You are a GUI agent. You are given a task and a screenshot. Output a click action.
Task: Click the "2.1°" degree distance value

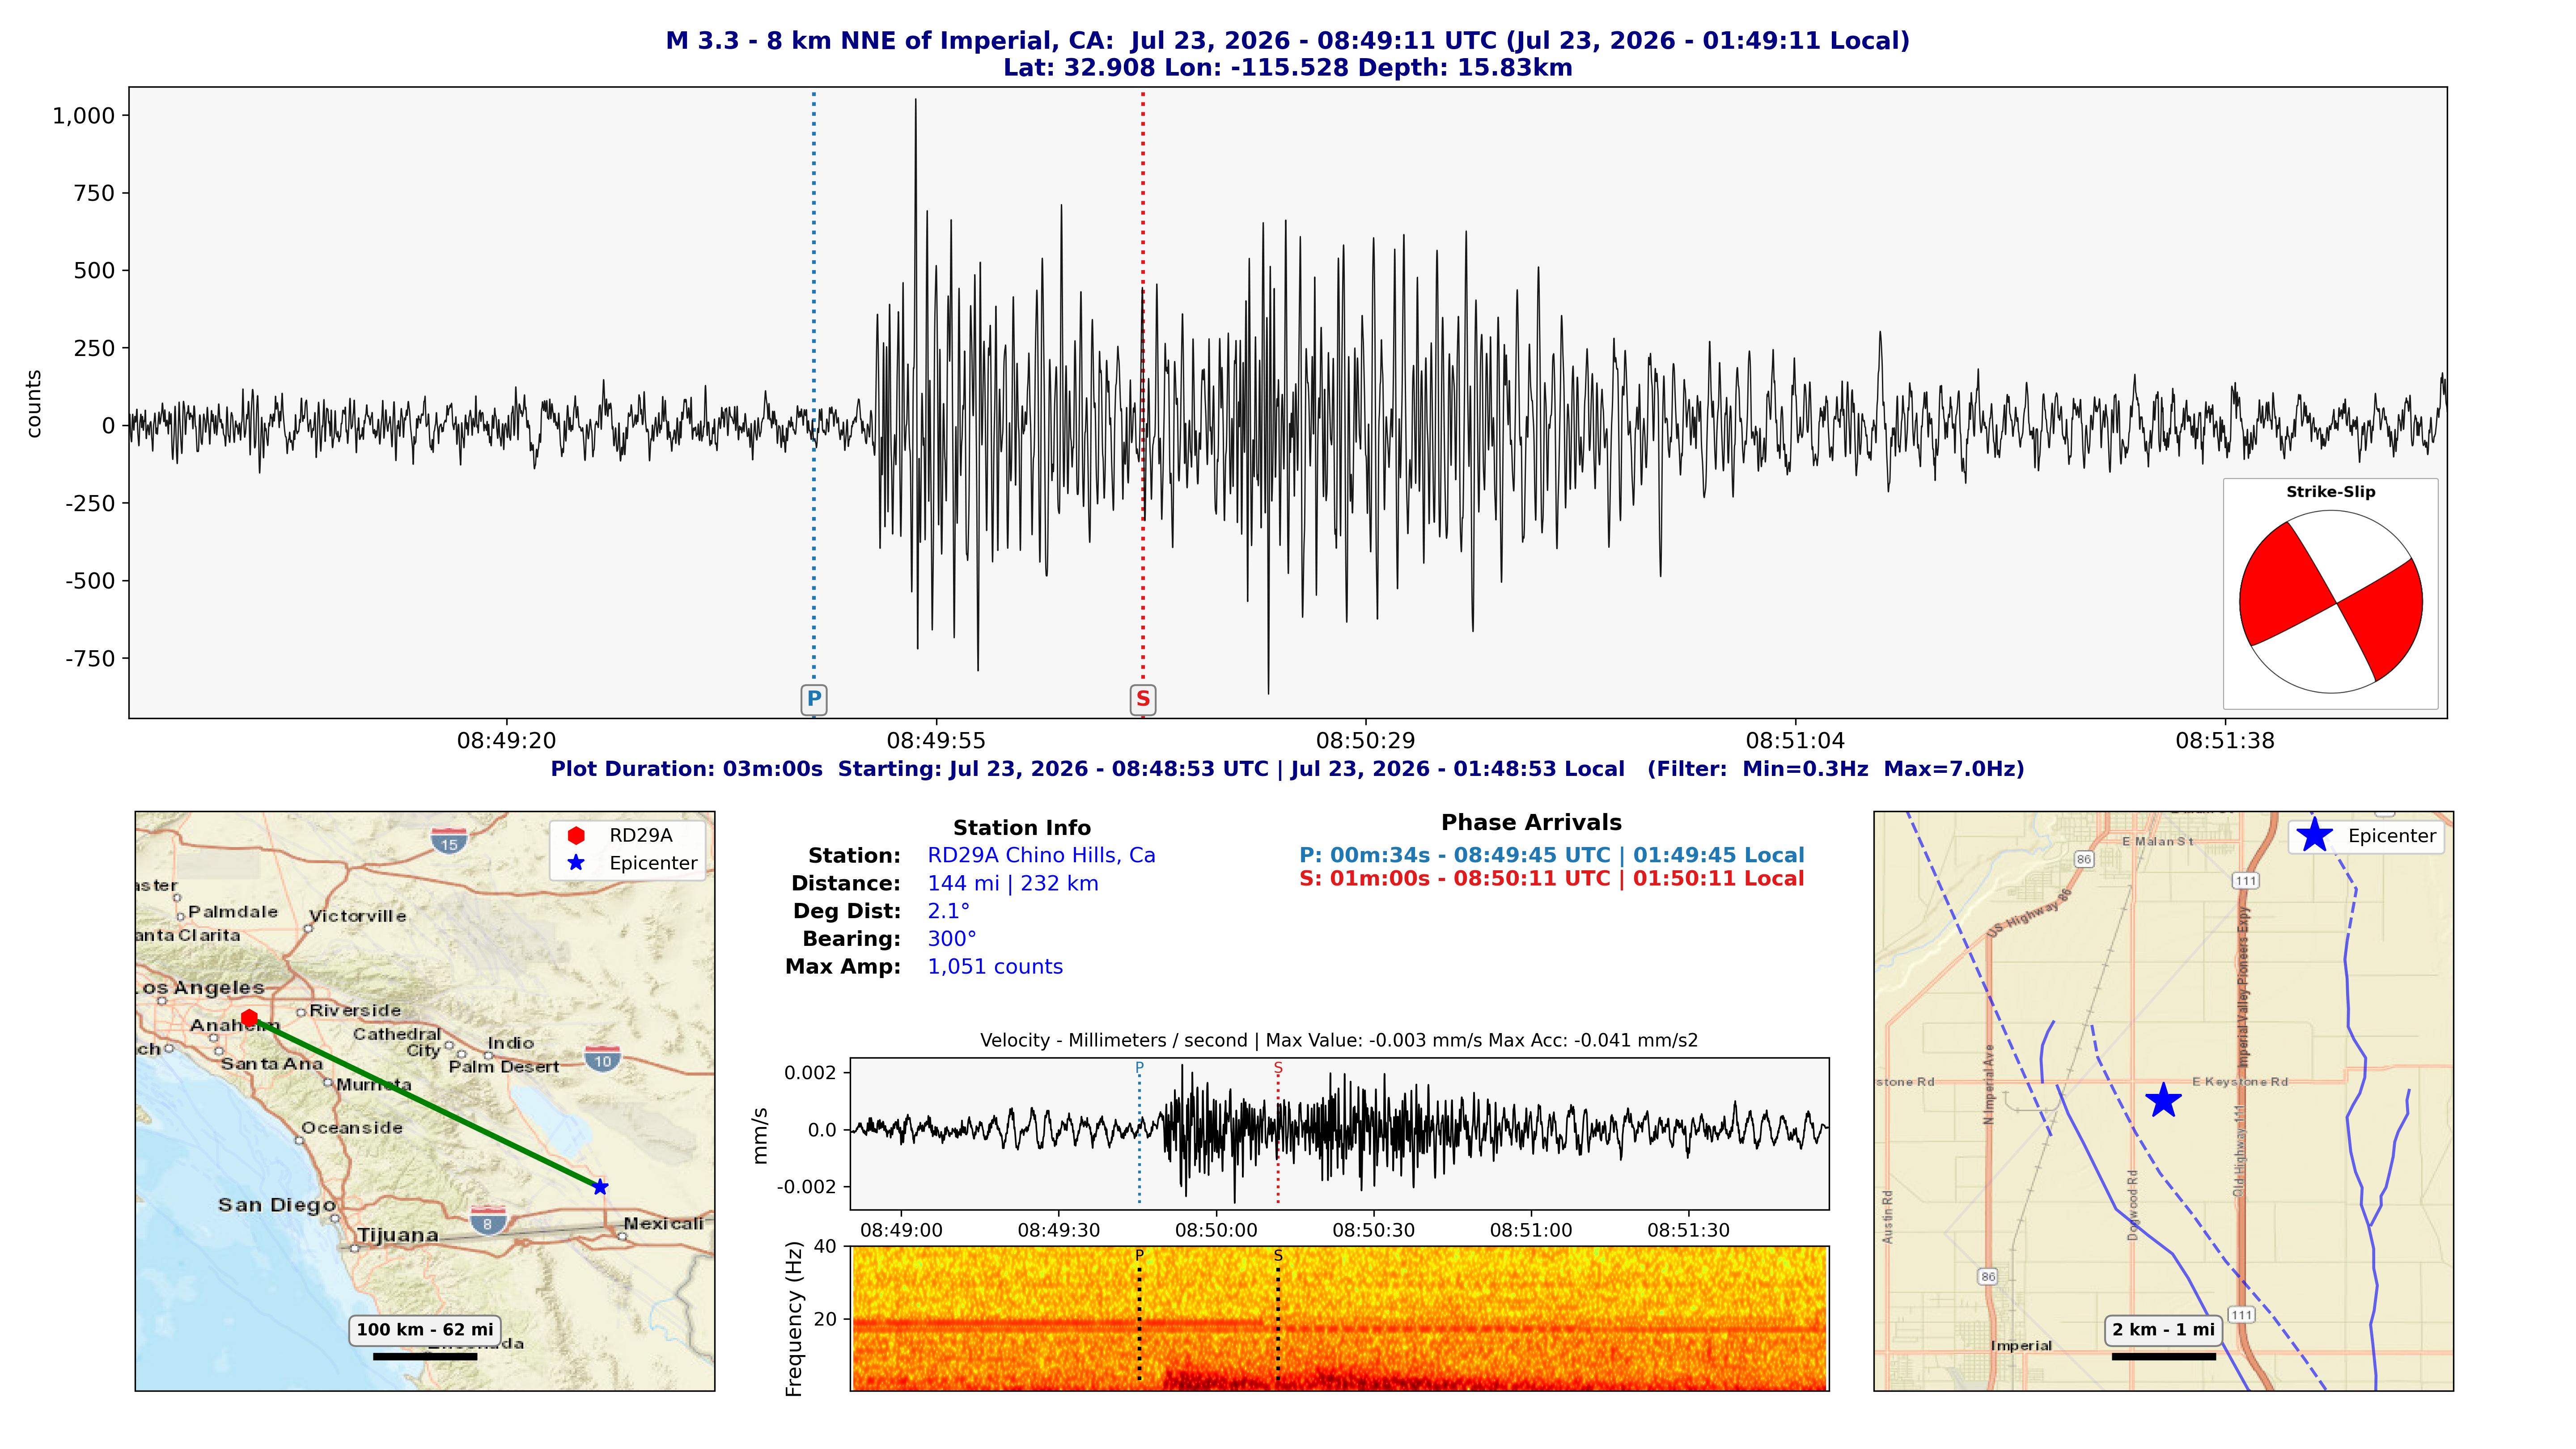pos(949,911)
